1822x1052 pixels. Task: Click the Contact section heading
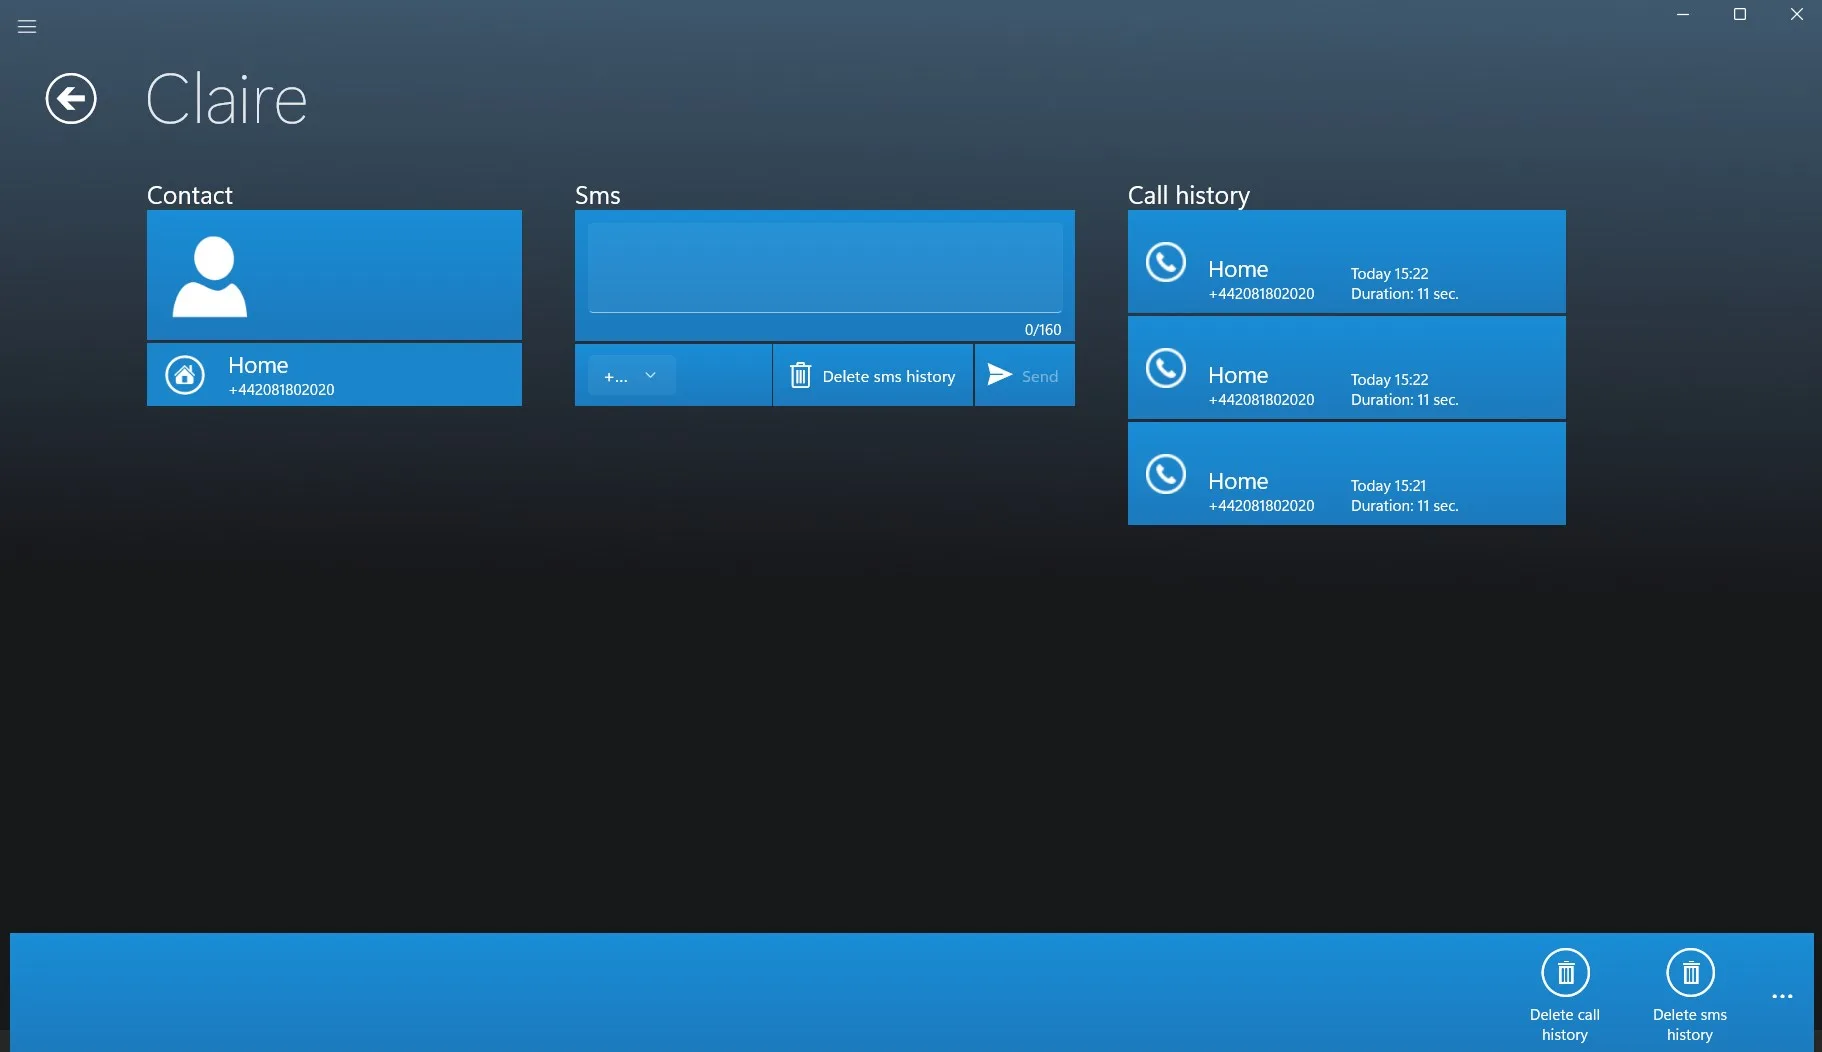coord(190,195)
